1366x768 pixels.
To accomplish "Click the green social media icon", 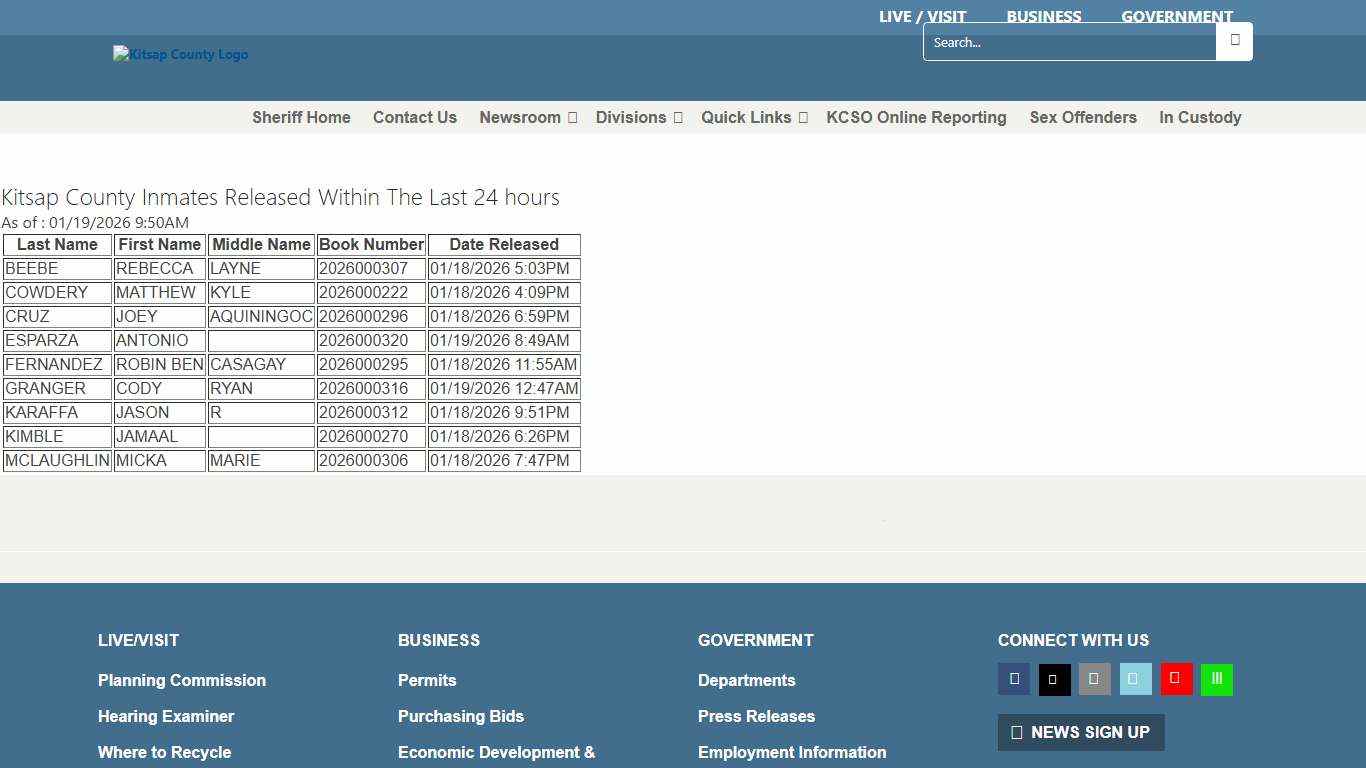I will pyautogui.click(x=1216, y=679).
